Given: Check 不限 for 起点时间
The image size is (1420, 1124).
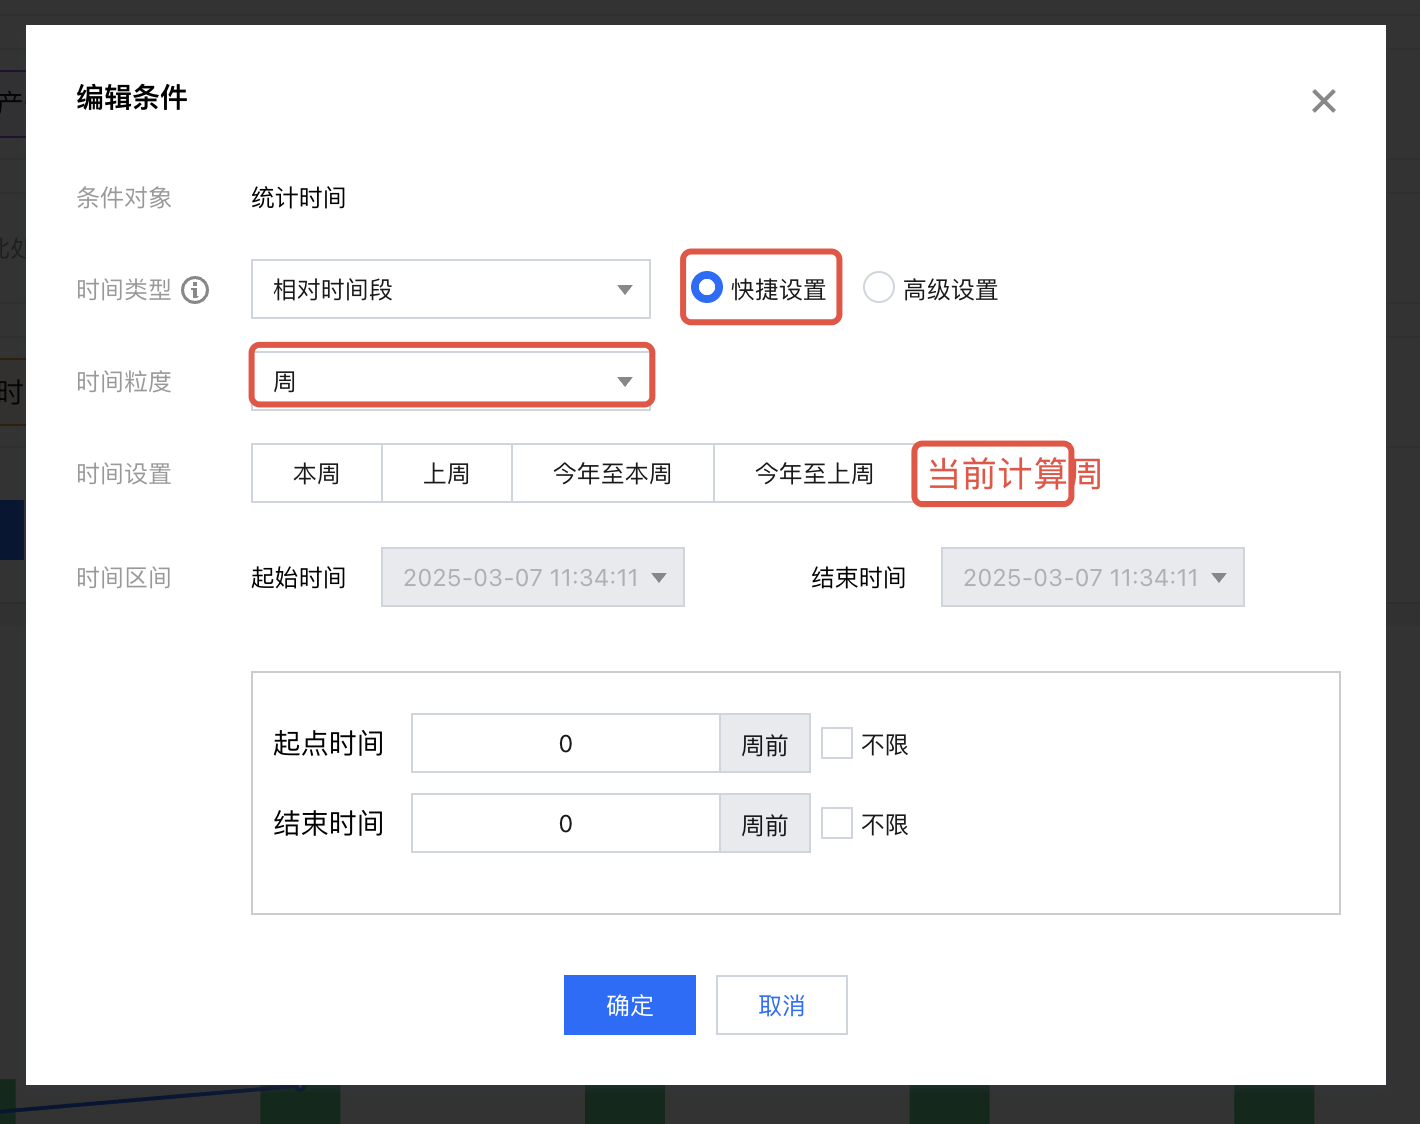Looking at the screenshot, I should point(836,743).
